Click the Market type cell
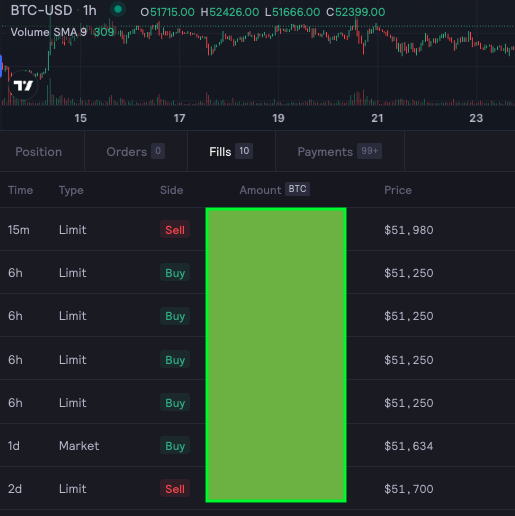Viewport: 515px width, 516px height. click(79, 446)
